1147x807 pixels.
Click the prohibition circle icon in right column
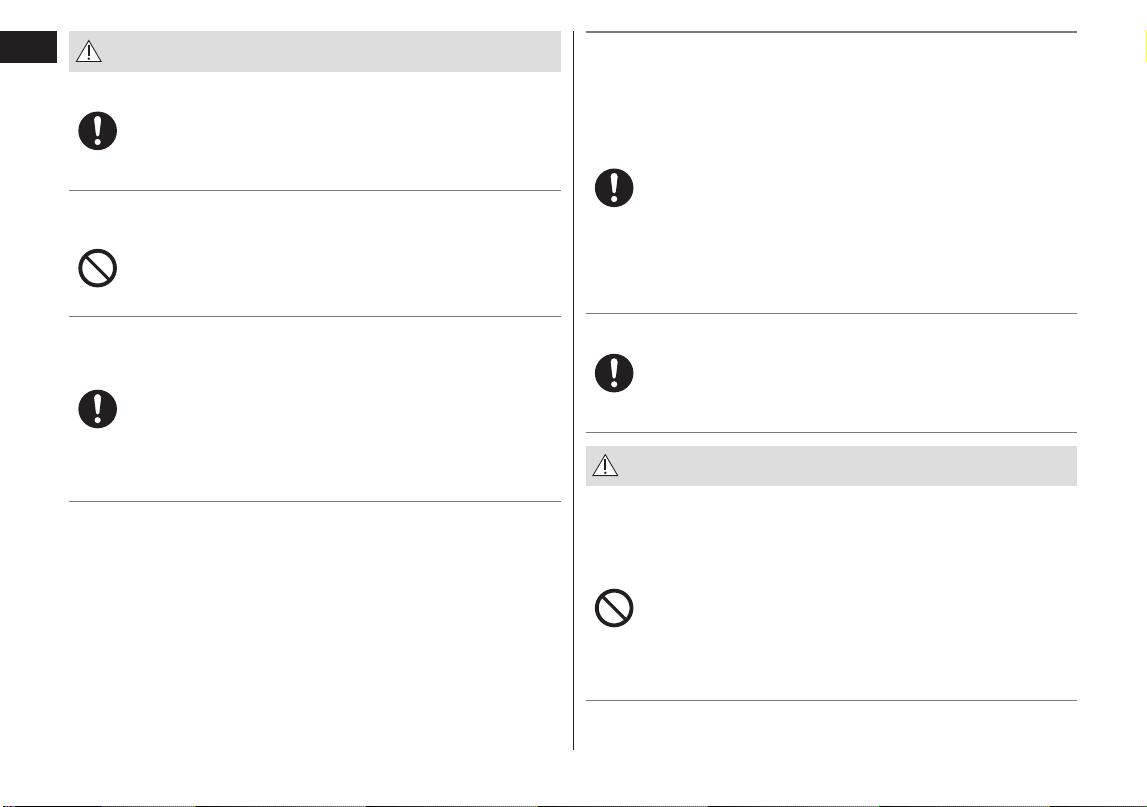point(614,608)
